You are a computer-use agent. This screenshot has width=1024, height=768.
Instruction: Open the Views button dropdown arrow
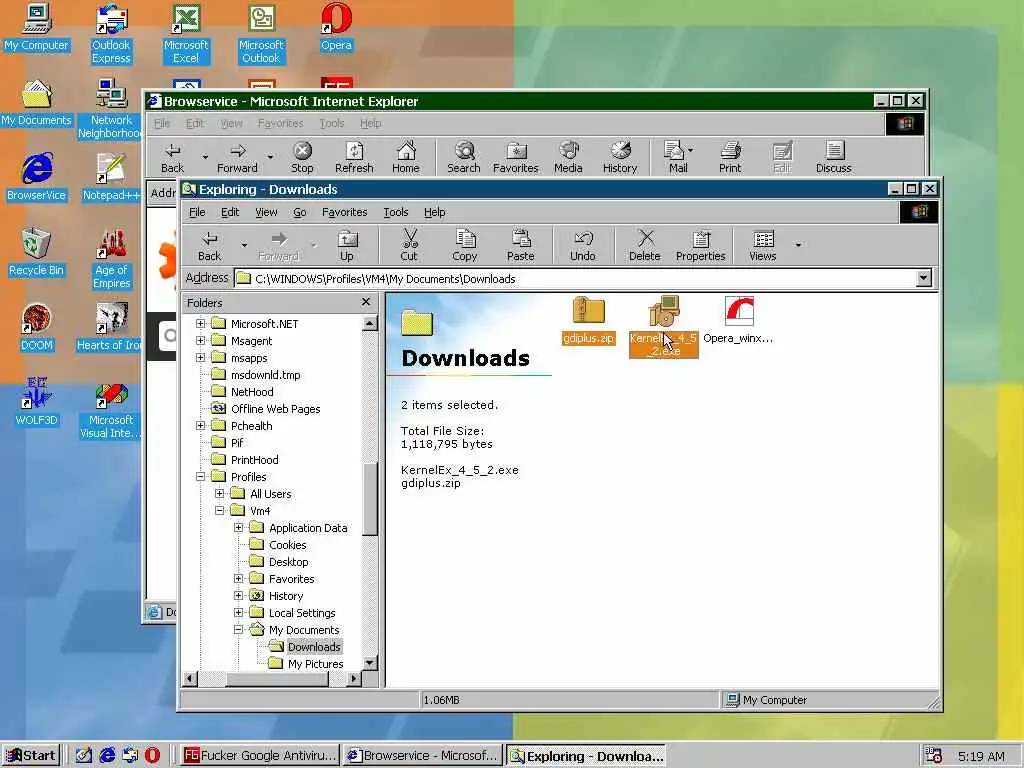coord(798,245)
